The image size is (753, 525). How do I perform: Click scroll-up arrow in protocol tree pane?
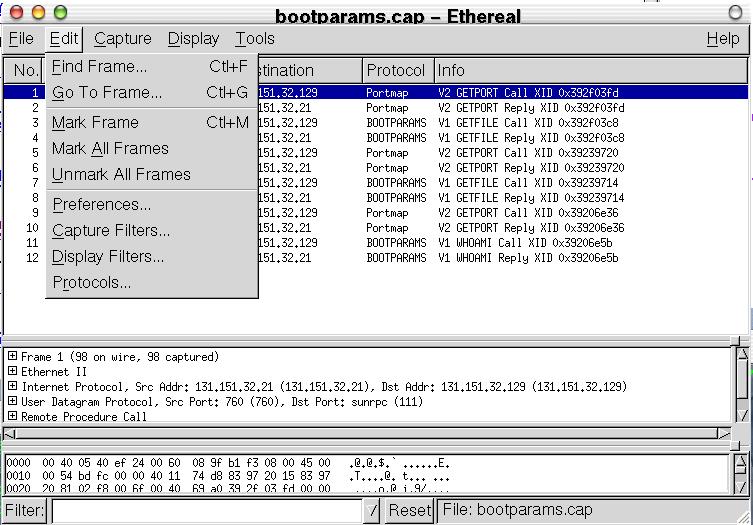point(742,354)
